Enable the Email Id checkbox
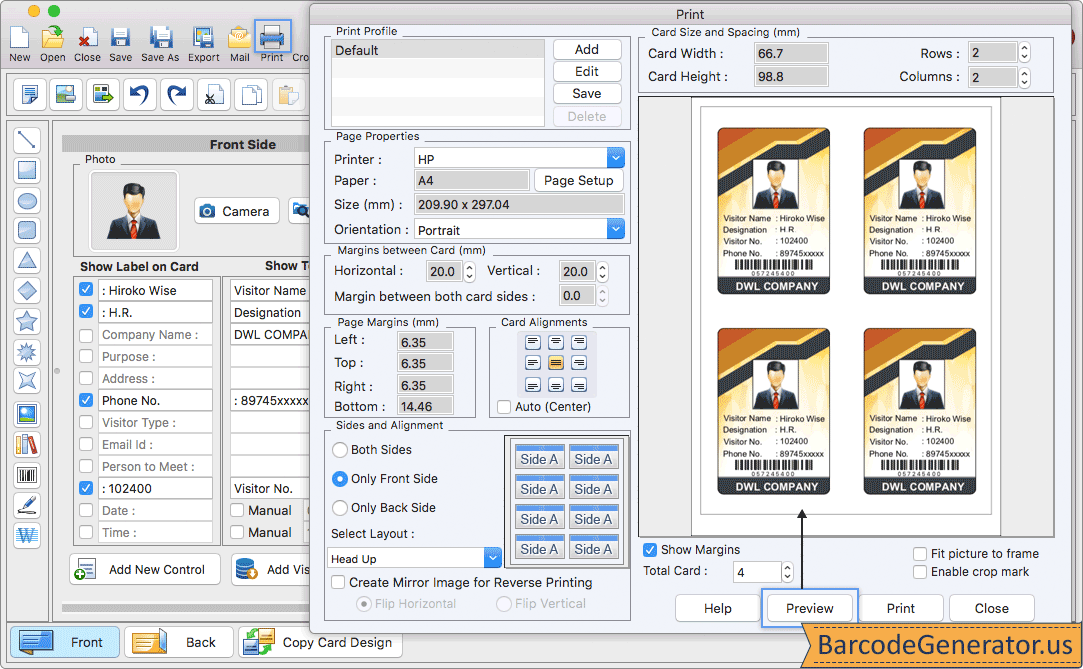Image resolution: width=1083 pixels, height=669 pixels. pos(86,444)
